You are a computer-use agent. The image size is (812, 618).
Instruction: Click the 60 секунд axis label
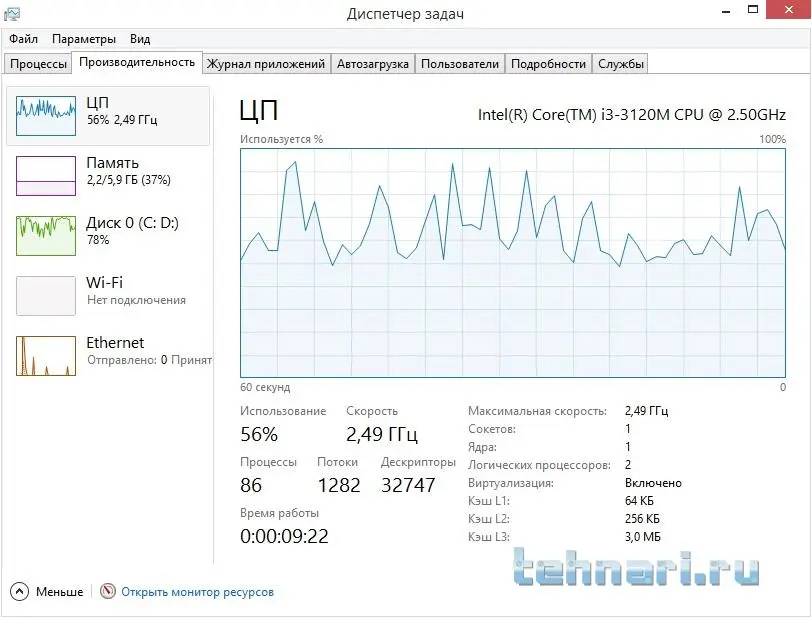point(265,387)
